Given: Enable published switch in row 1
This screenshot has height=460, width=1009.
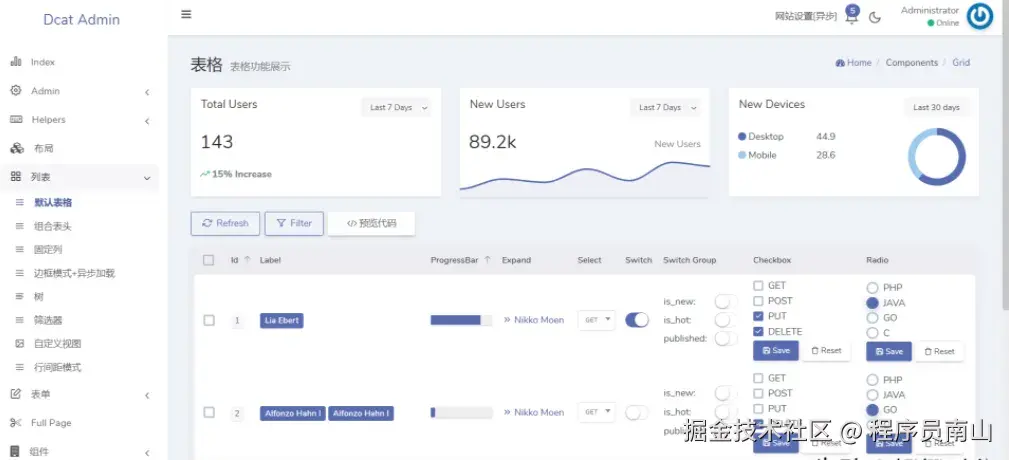Looking at the screenshot, I should [726, 338].
